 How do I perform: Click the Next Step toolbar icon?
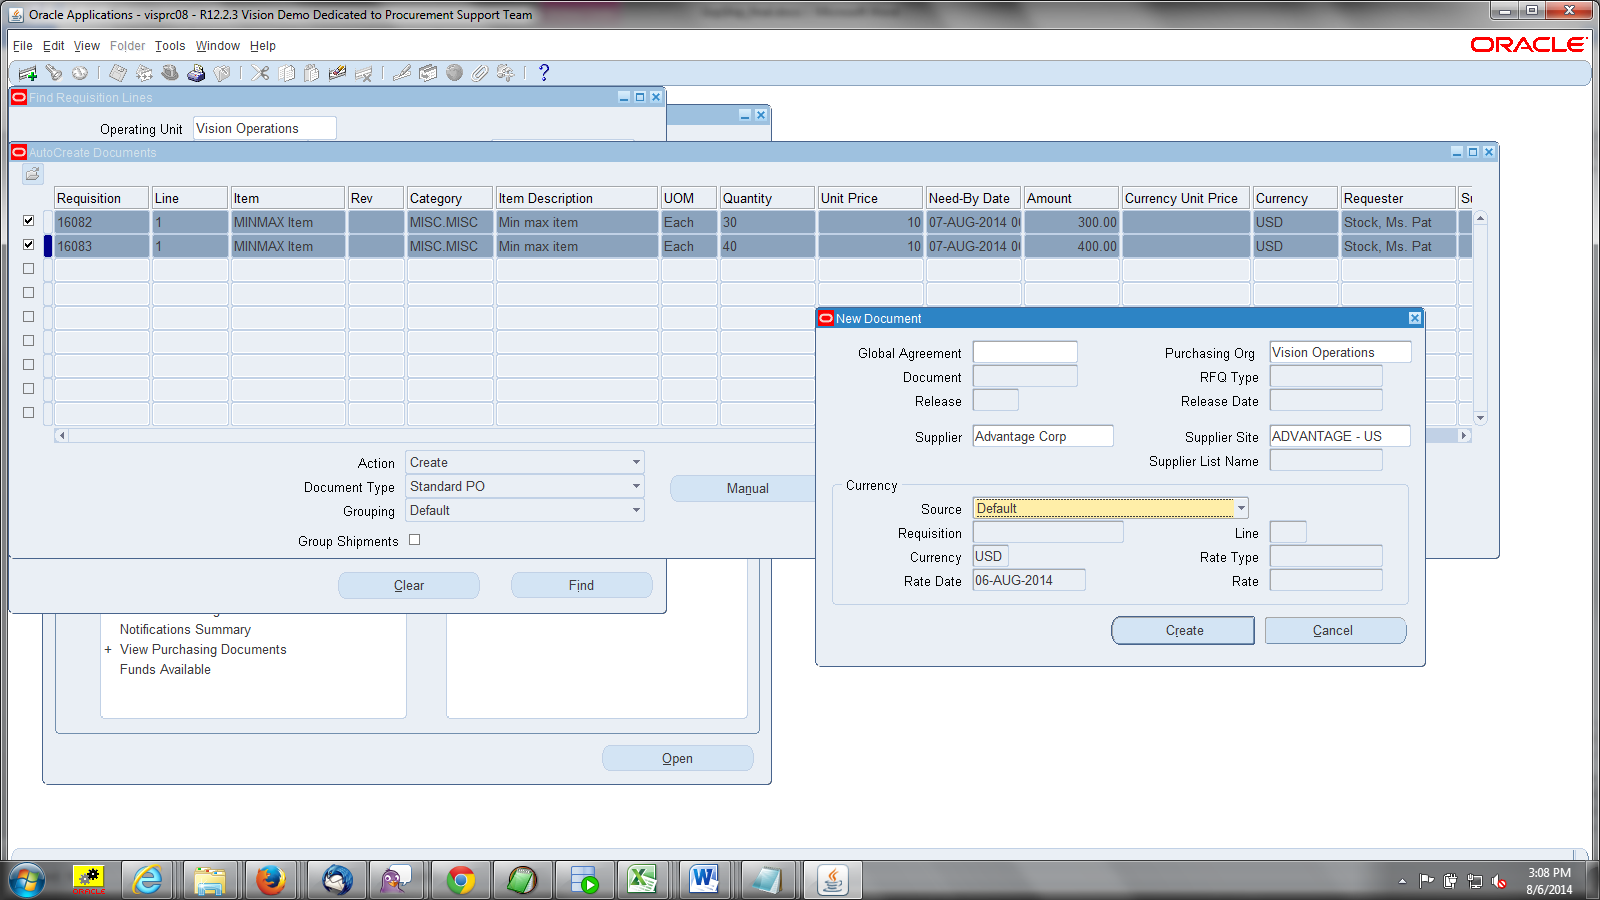pos(144,73)
